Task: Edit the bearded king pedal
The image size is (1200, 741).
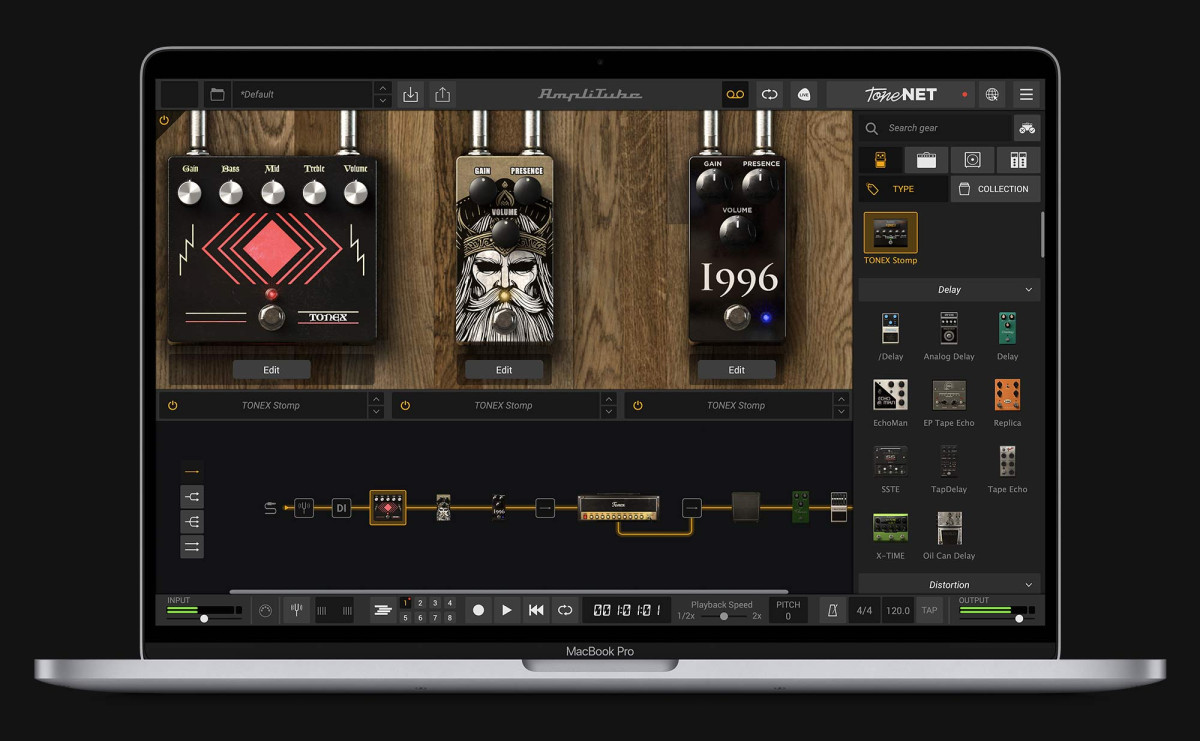Action: click(x=504, y=370)
